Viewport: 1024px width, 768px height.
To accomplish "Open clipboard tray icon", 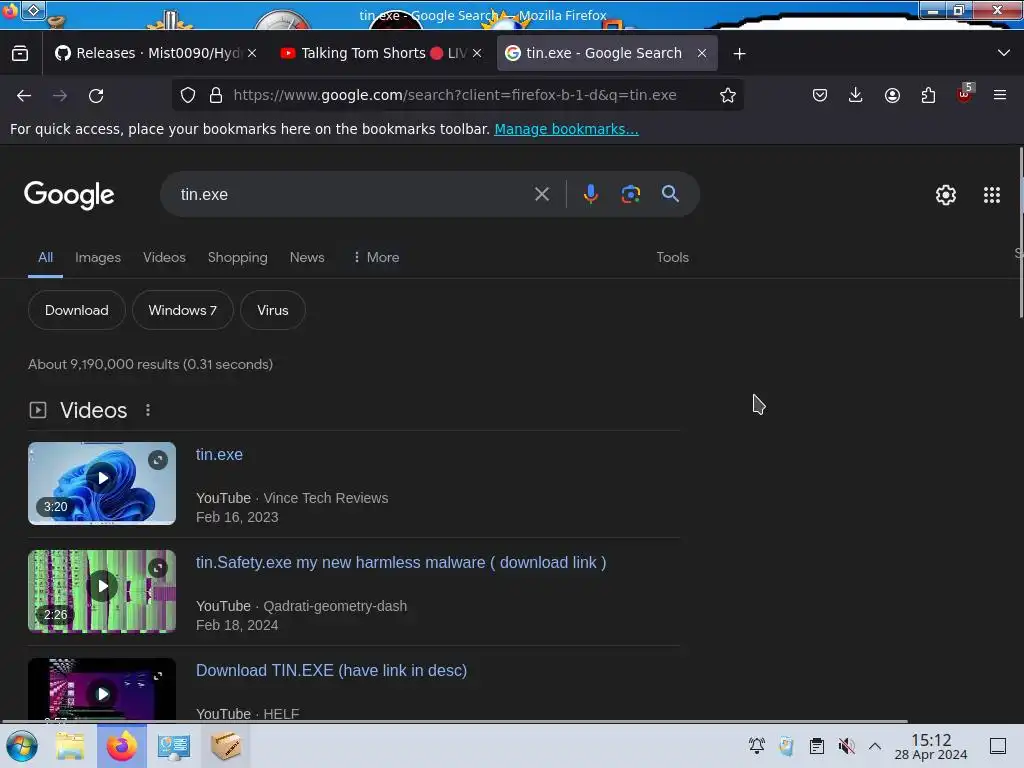I will click(816, 746).
